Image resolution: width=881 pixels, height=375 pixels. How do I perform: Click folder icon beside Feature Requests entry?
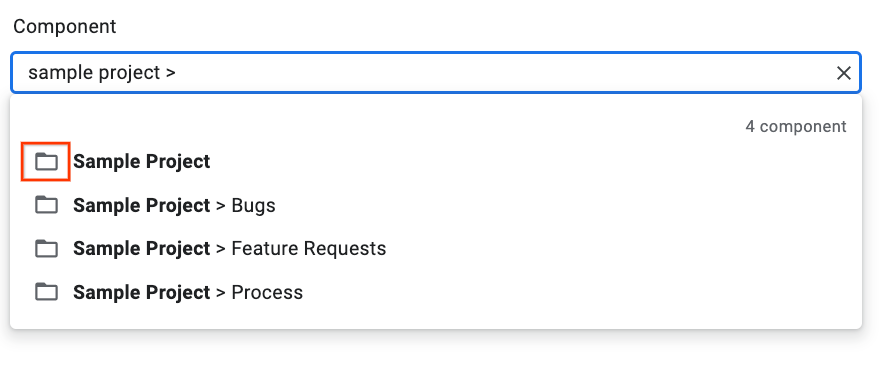click(x=46, y=249)
